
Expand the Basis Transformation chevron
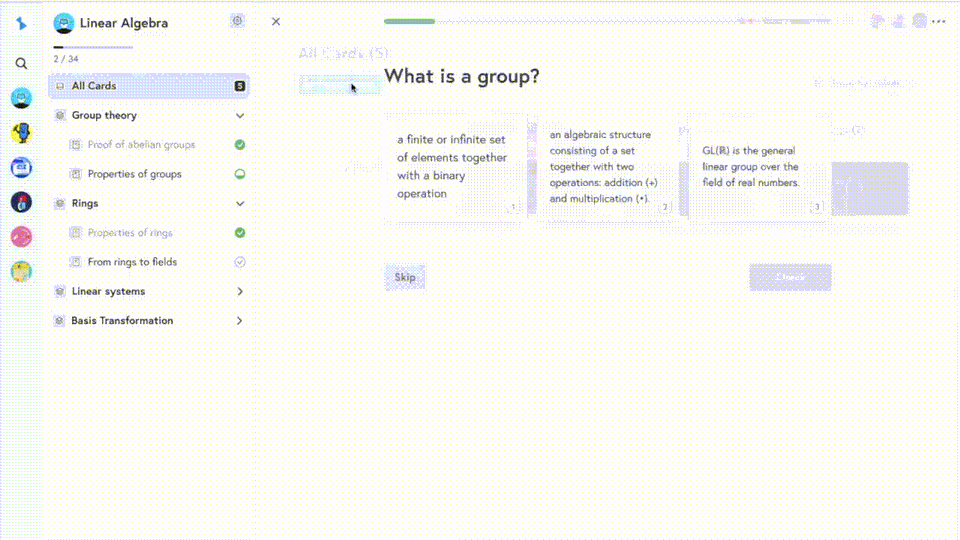pyautogui.click(x=239, y=321)
